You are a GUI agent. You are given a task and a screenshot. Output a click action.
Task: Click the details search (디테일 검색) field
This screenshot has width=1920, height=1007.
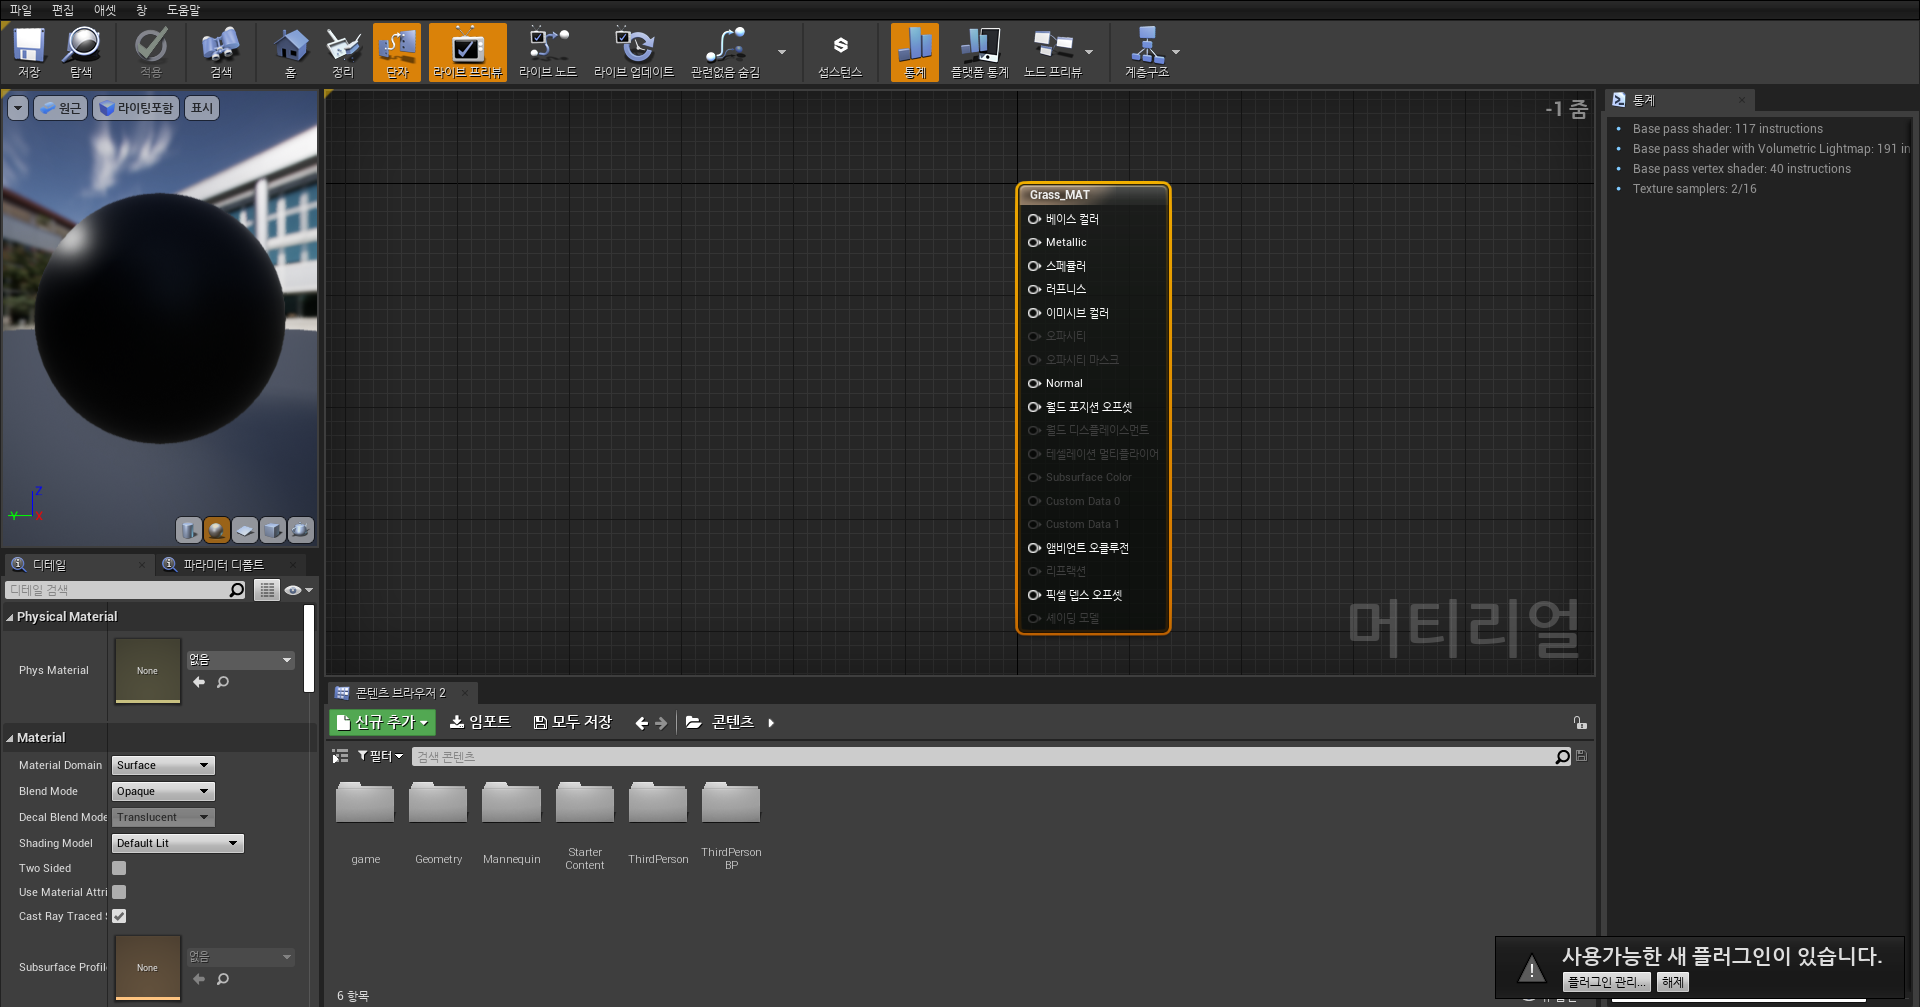126,590
